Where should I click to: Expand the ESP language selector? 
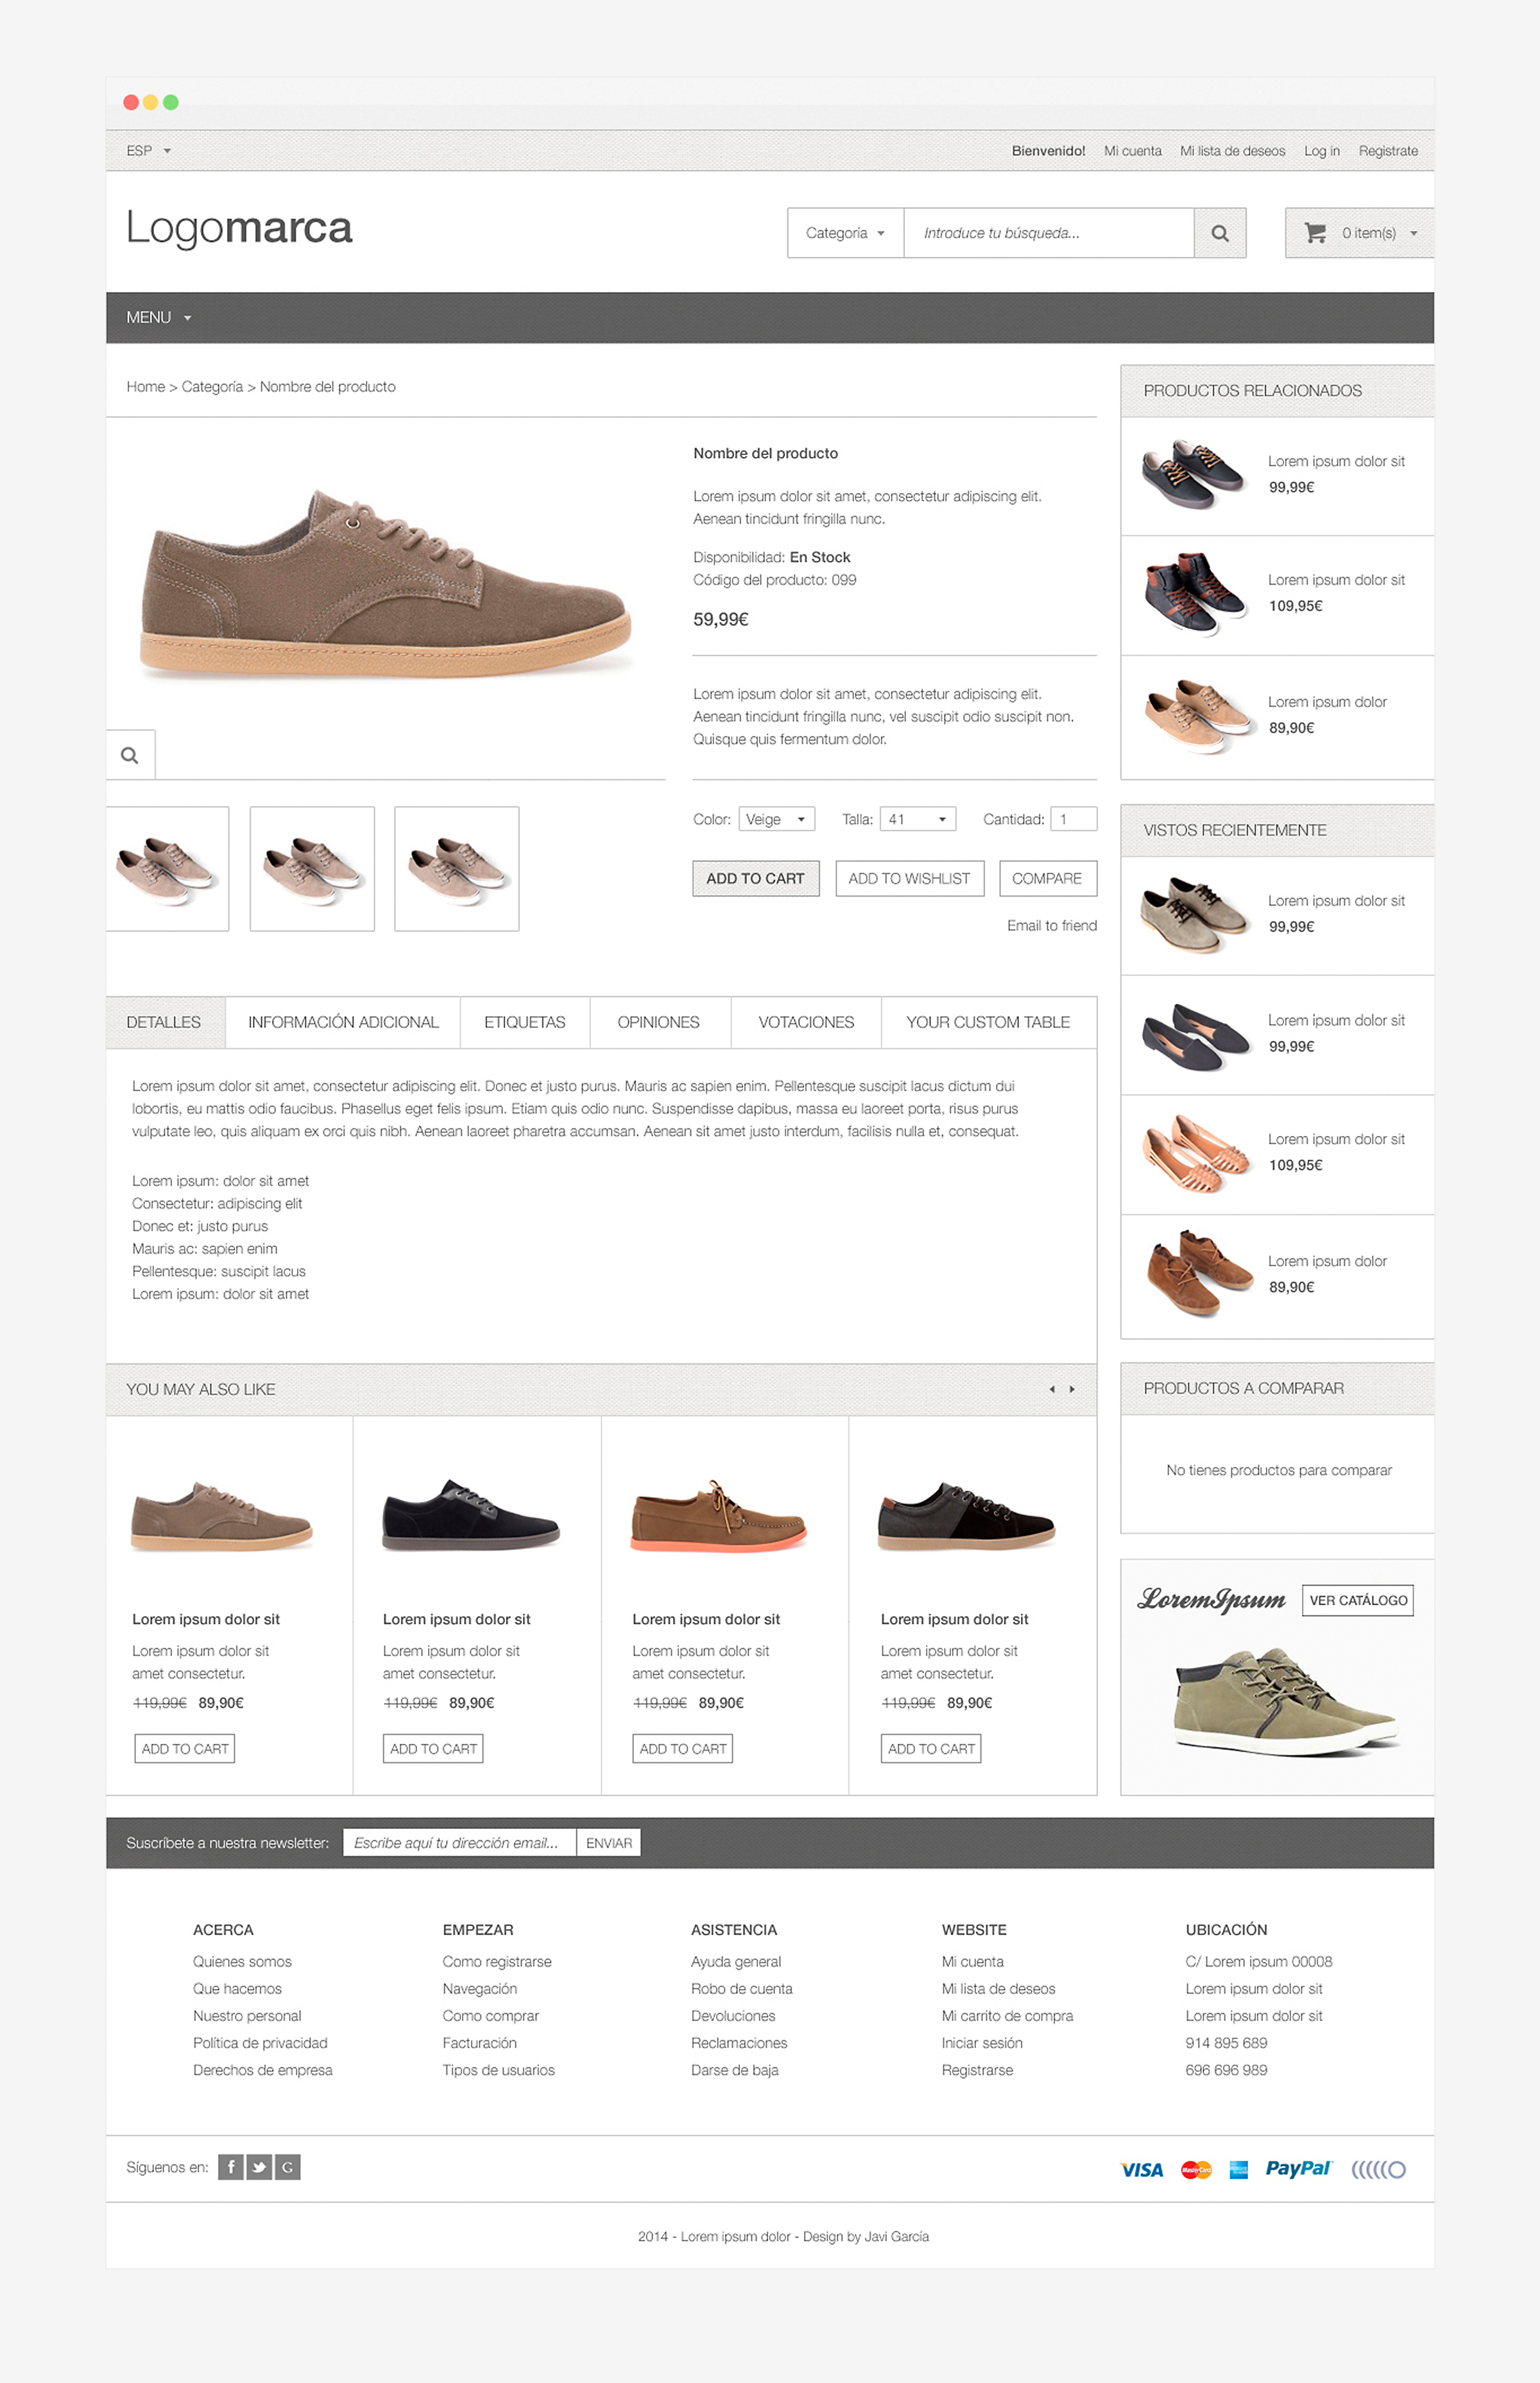[x=148, y=151]
